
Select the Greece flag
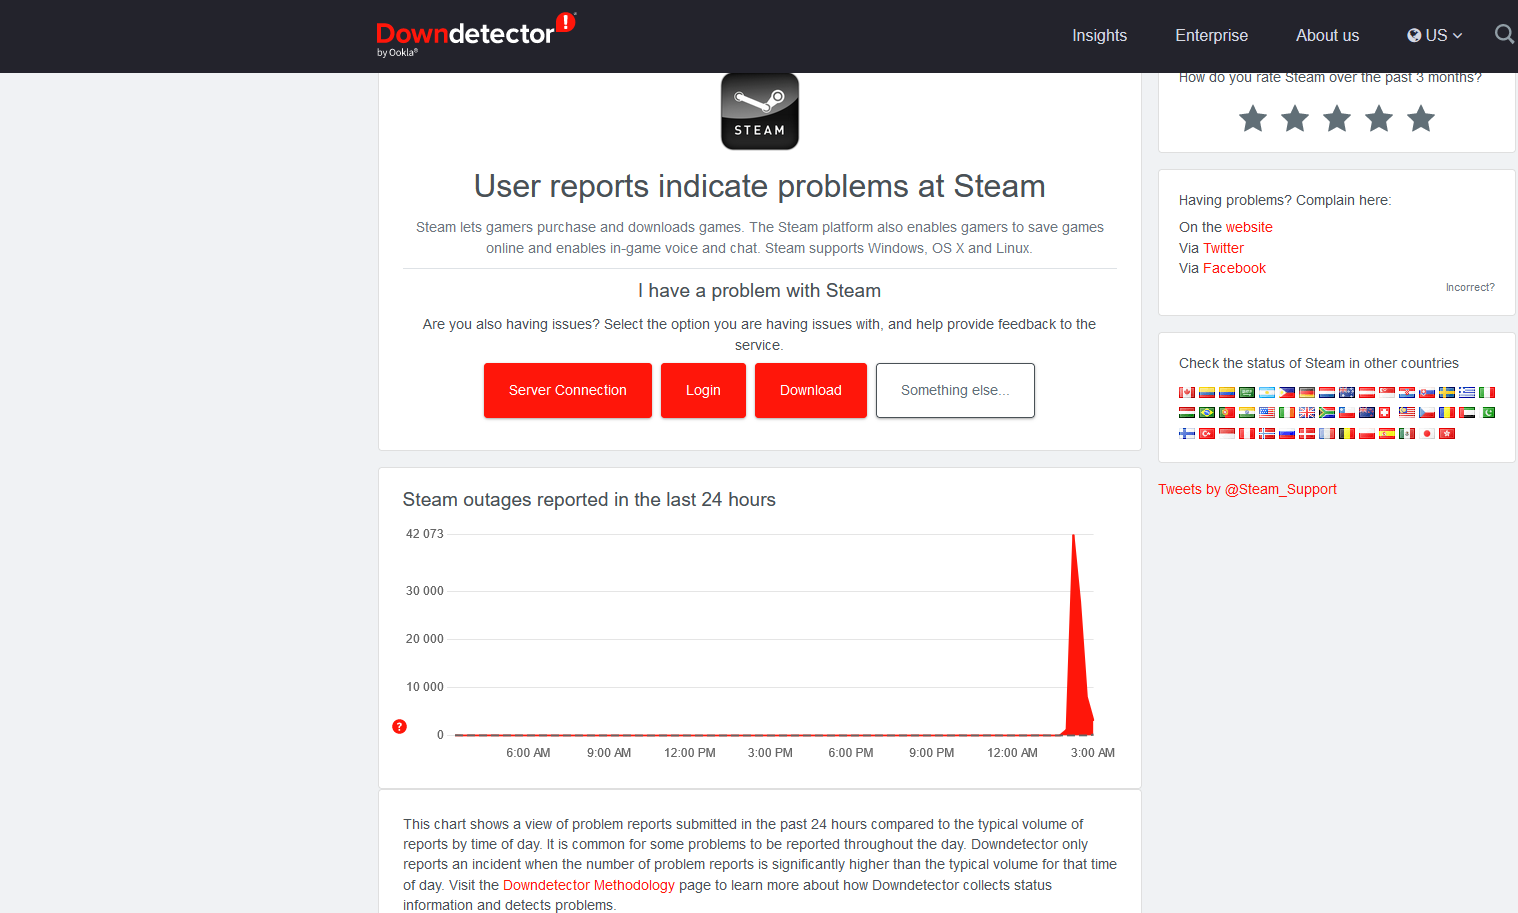coord(1467,392)
